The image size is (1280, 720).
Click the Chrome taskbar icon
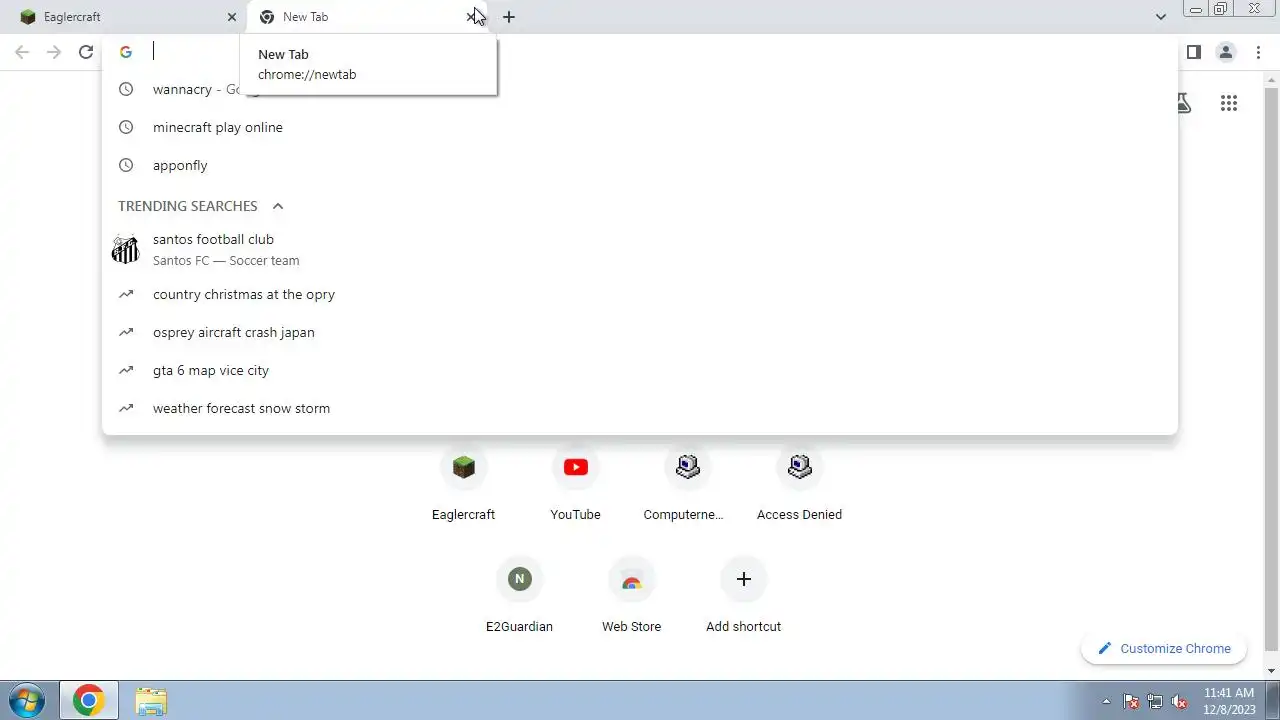pos(88,701)
